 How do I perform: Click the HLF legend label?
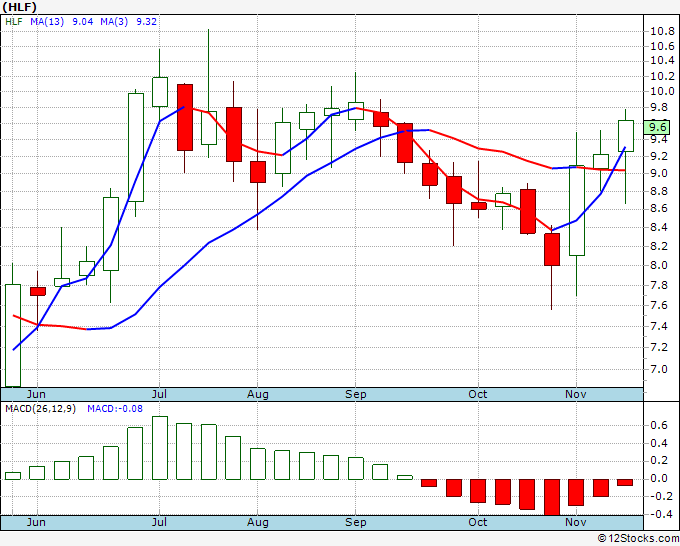click(14, 22)
